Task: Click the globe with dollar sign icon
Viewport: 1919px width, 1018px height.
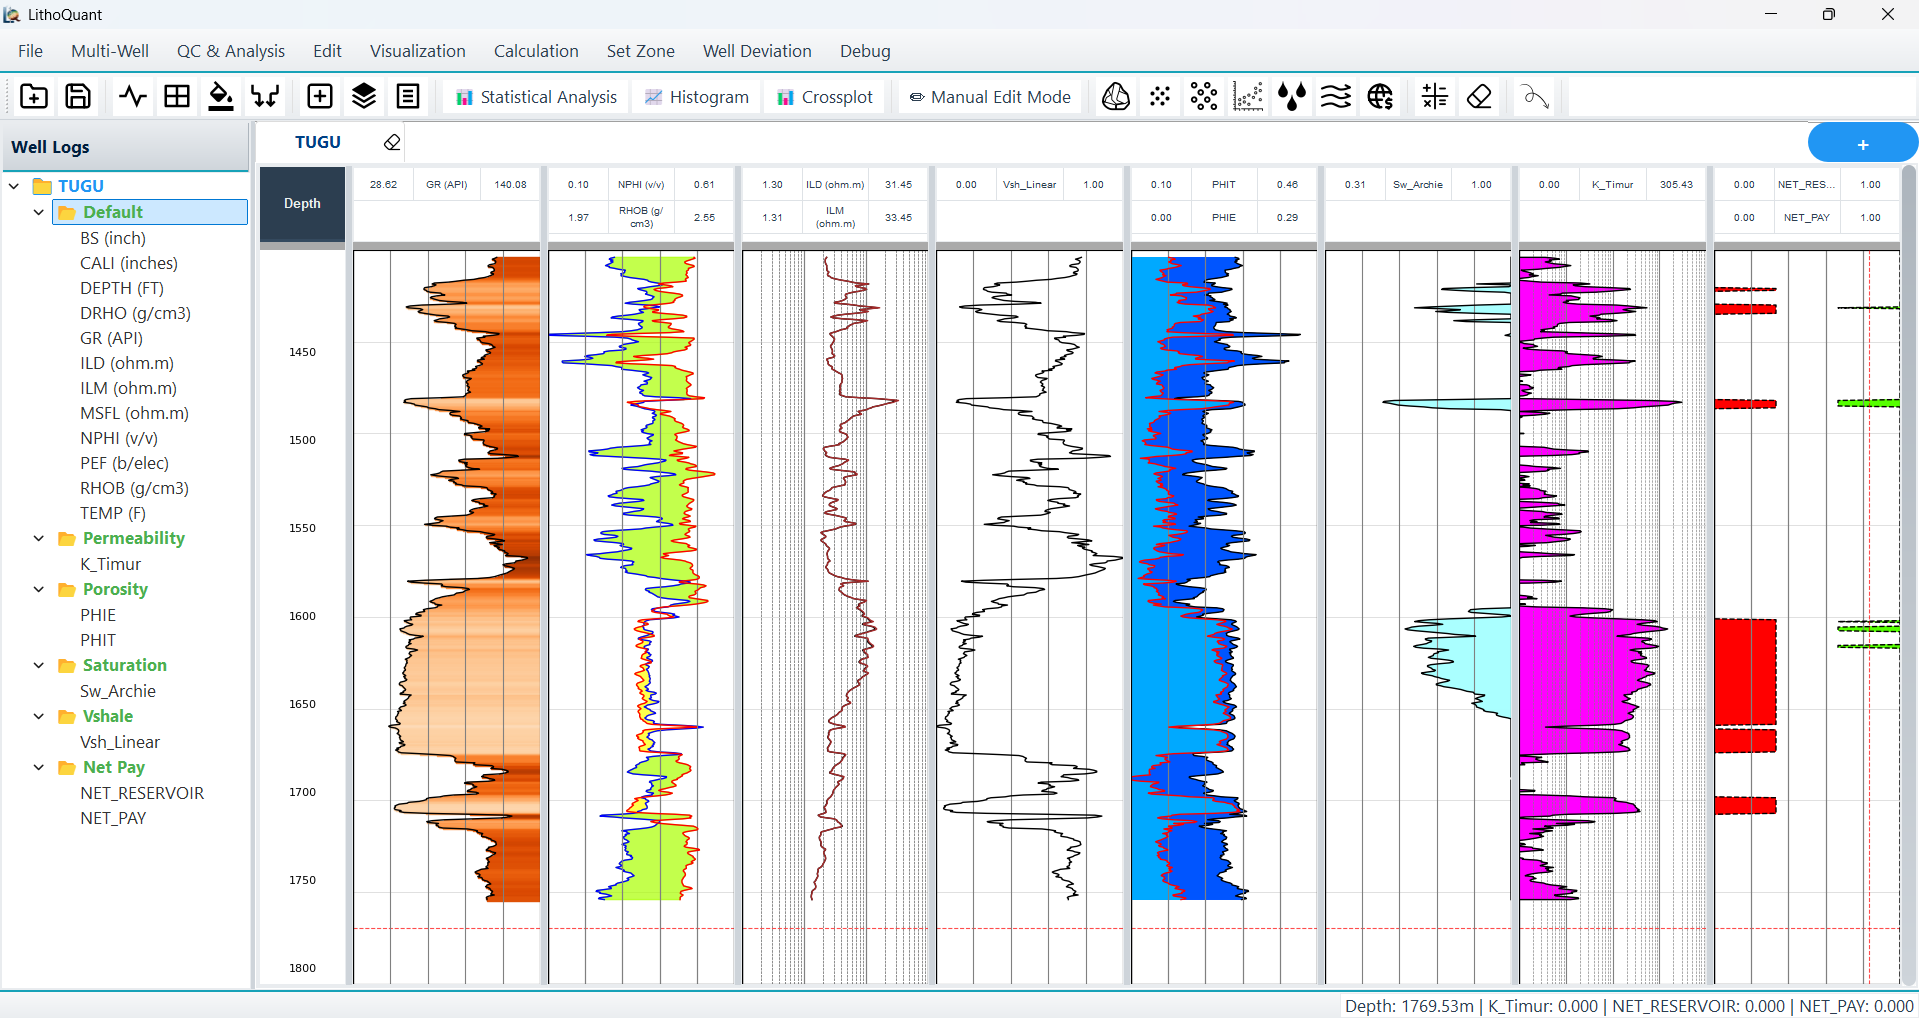Action: pyautogui.click(x=1380, y=96)
